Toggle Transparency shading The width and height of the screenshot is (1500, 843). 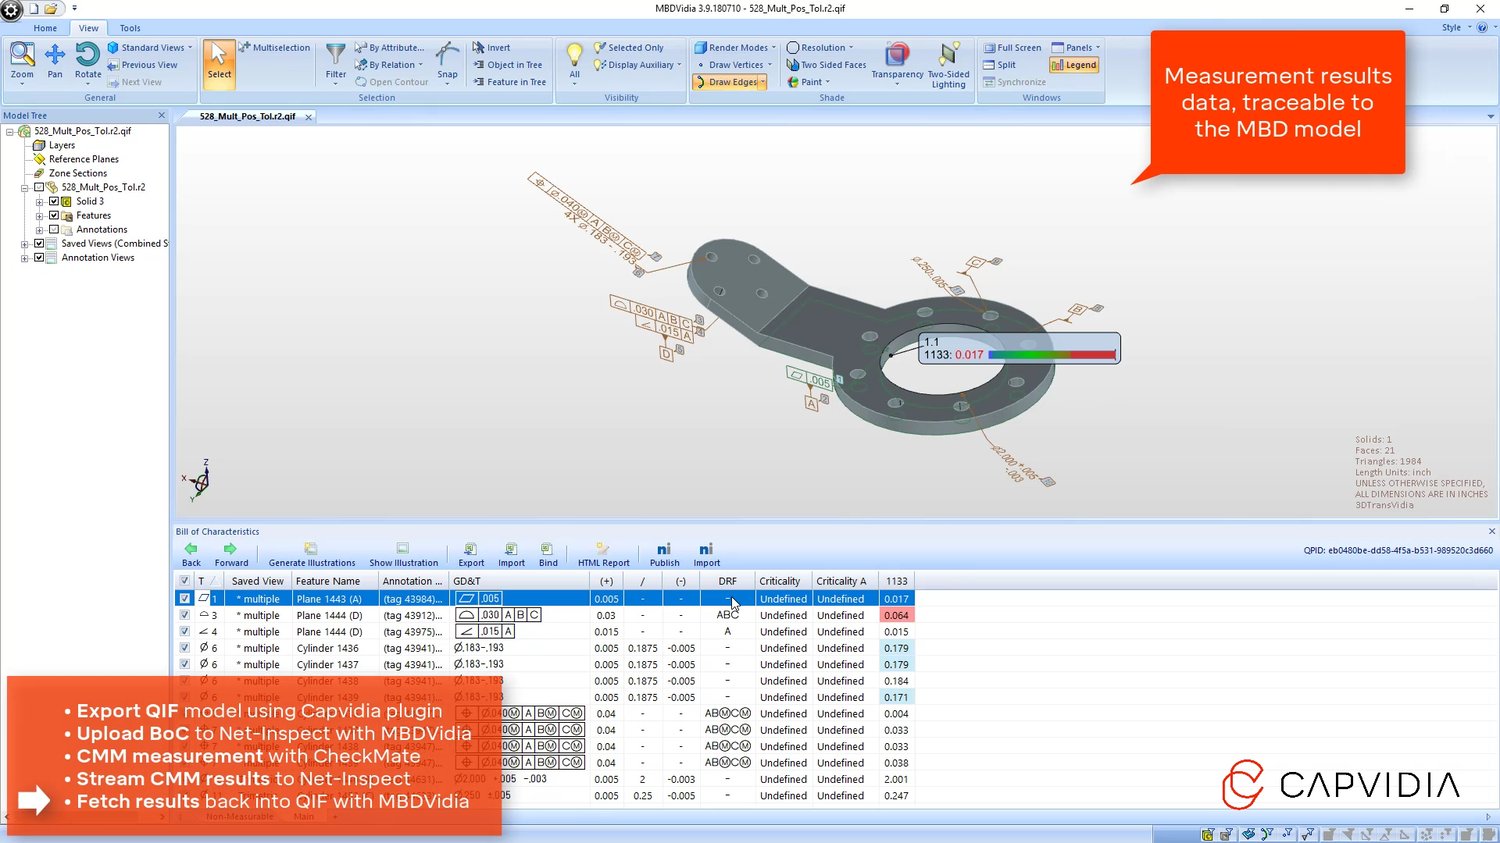click(x=897, y=60)
